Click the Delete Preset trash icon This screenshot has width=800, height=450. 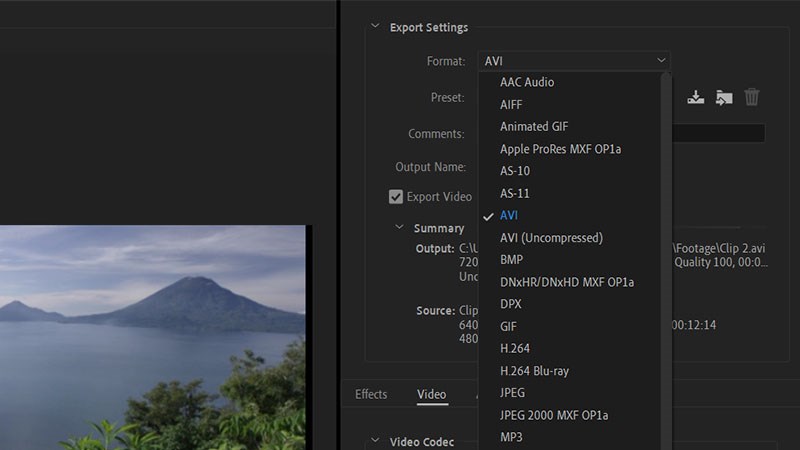click(752, 97)
